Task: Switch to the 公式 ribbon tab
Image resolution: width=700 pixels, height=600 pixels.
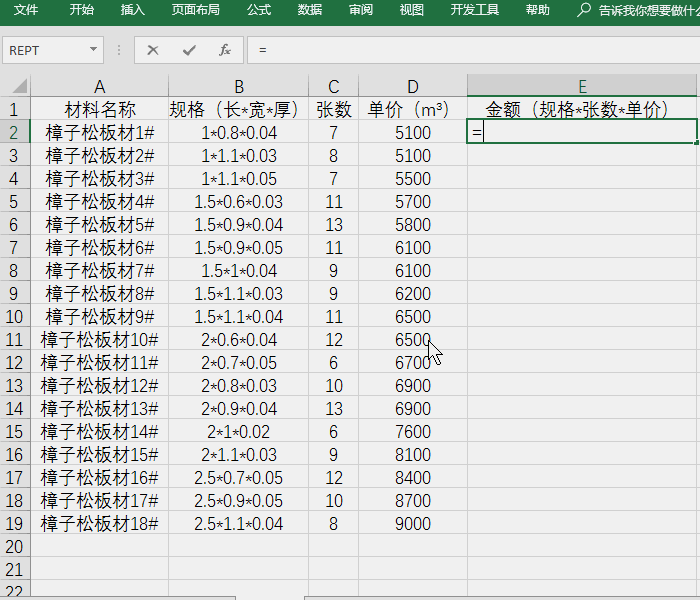Action: coord(259,10)
